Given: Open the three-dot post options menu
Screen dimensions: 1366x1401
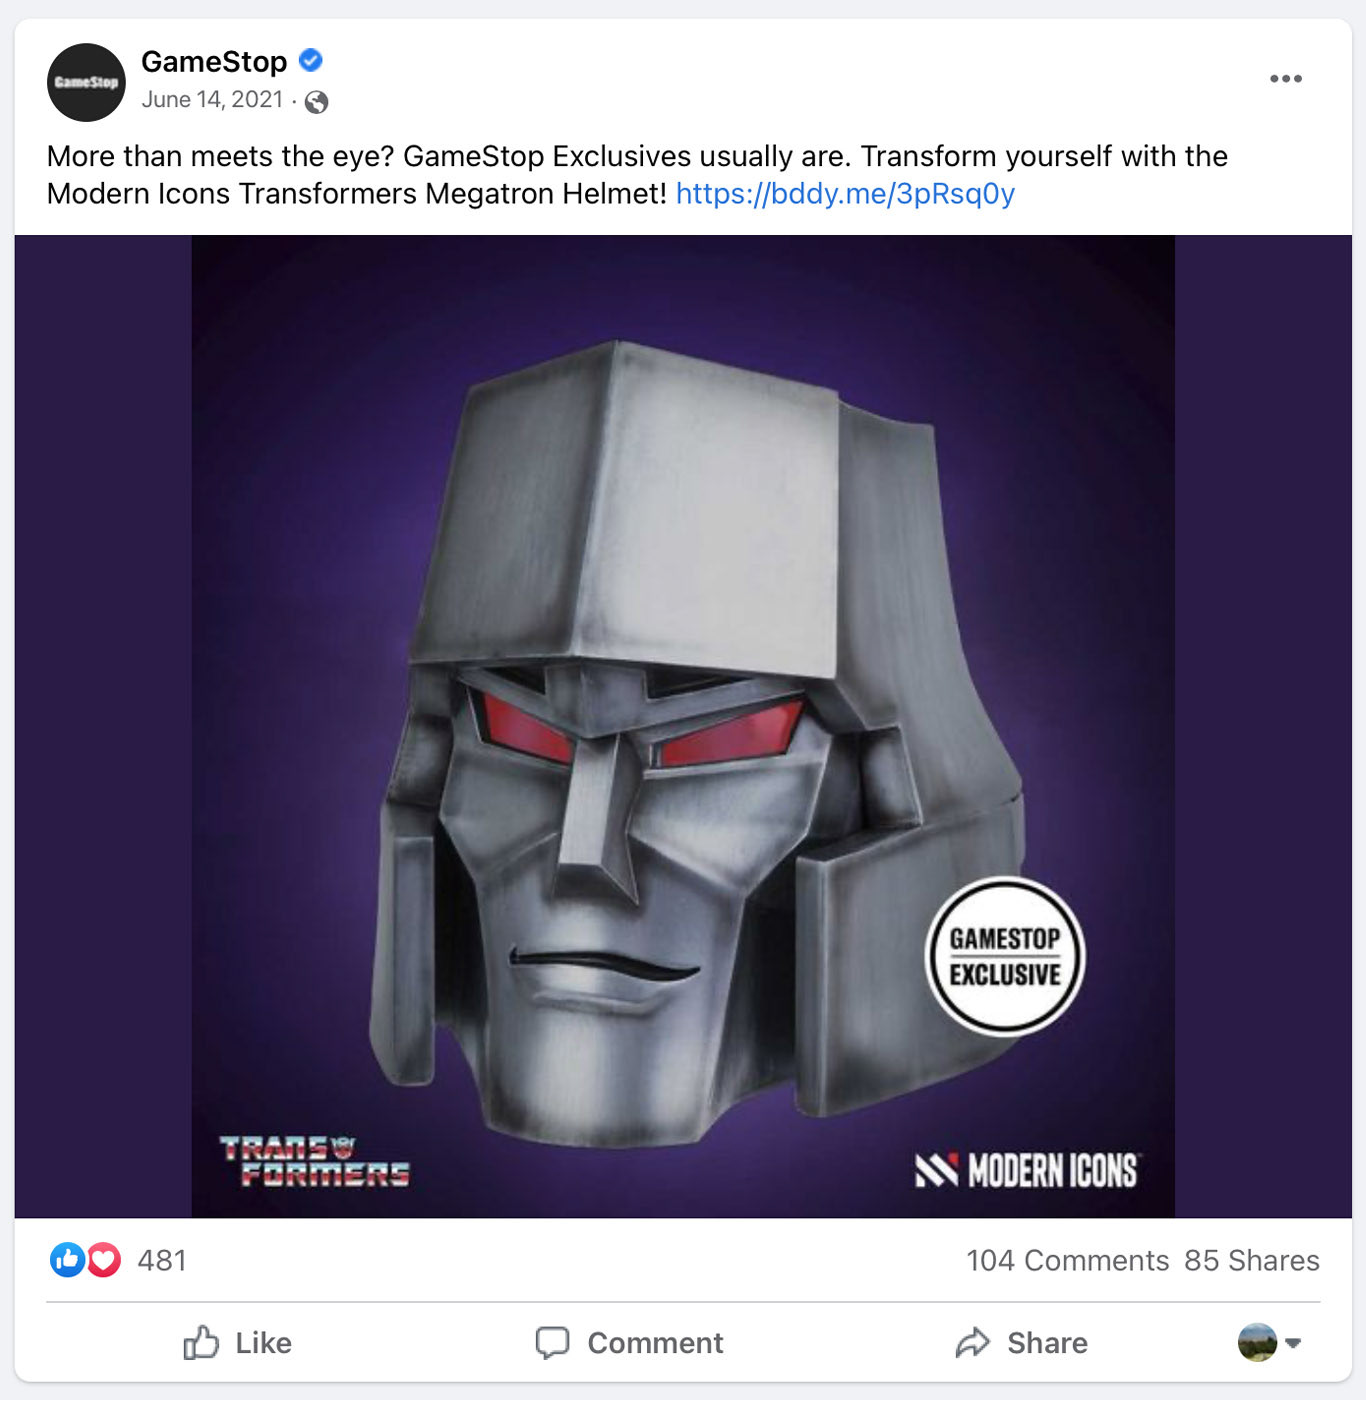Looking at the screenshot, I should (x=1285, y=79).
